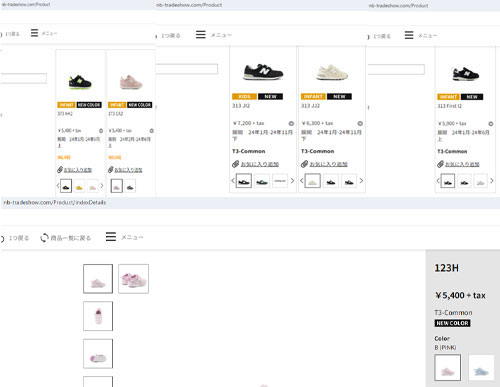
Task: Click the info circle beside the ¥7,200 + tax price
Action: click(291, 123)
